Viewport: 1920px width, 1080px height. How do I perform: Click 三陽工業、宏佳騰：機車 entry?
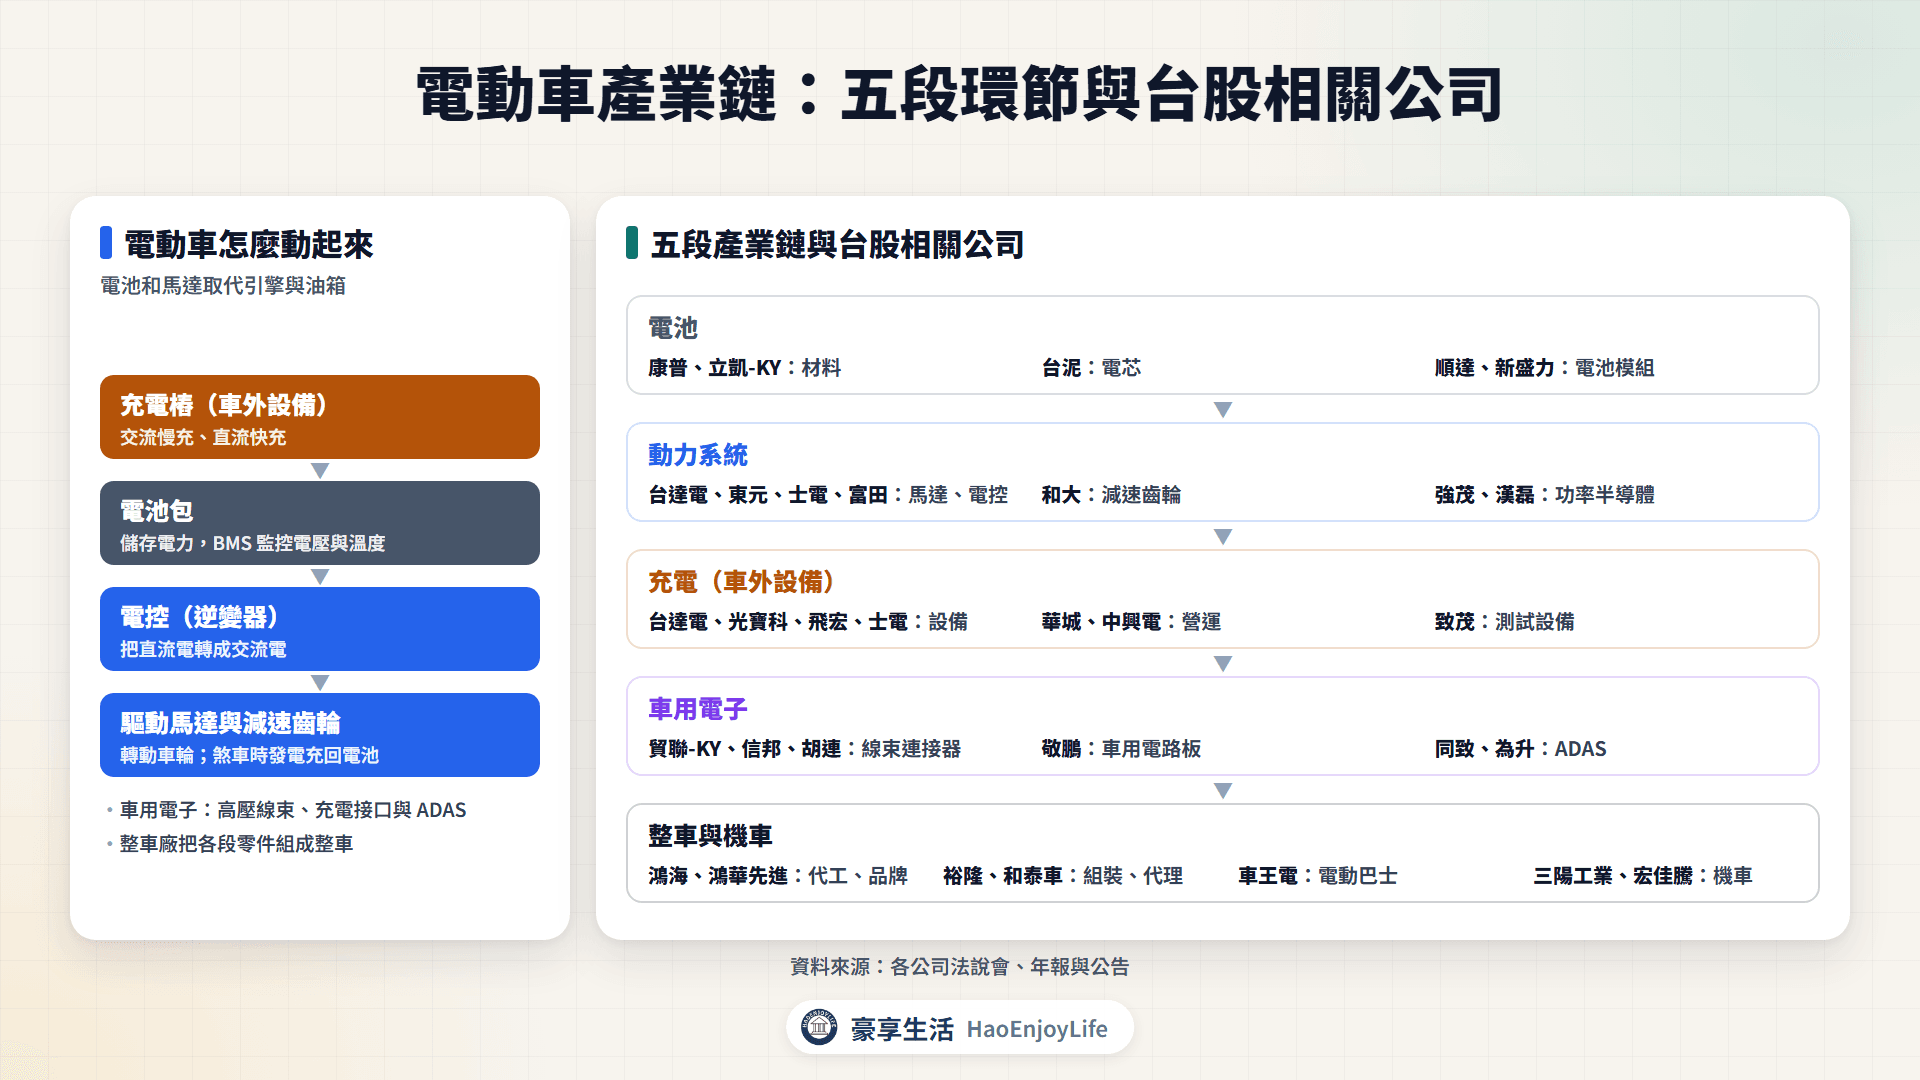pyautogui.click(x=1643, y=876)
